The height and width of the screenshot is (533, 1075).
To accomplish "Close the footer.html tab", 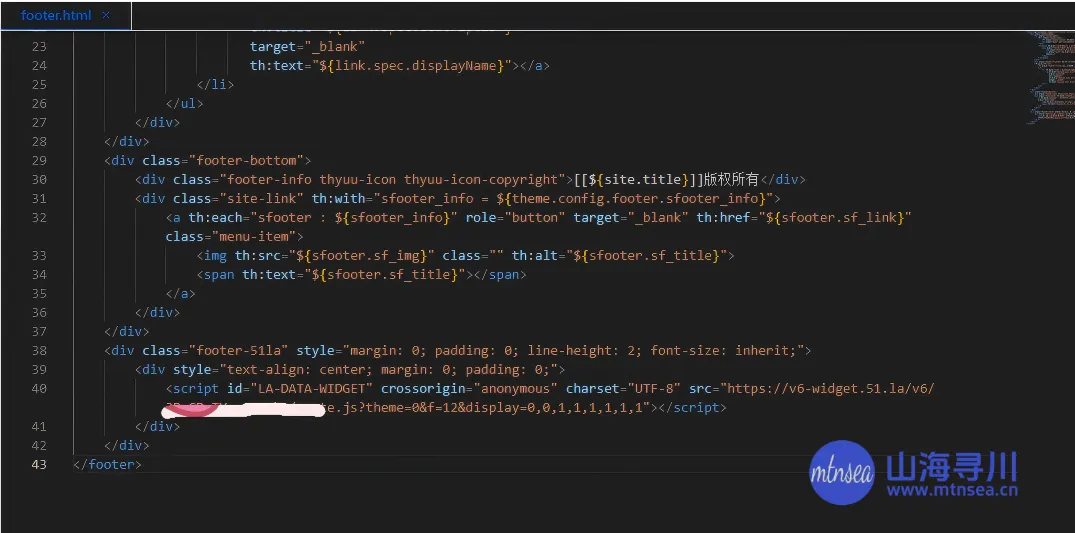I will point(106,15).
